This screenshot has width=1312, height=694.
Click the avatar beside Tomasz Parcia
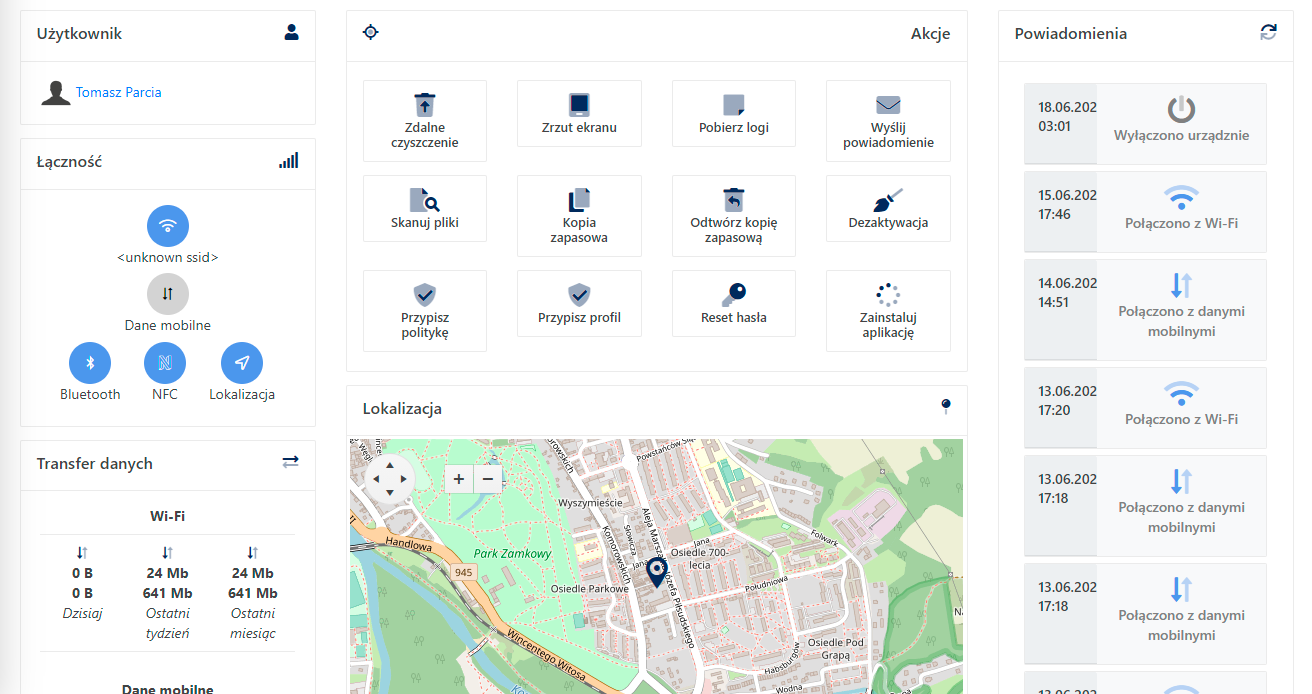(x=55, y=93)
